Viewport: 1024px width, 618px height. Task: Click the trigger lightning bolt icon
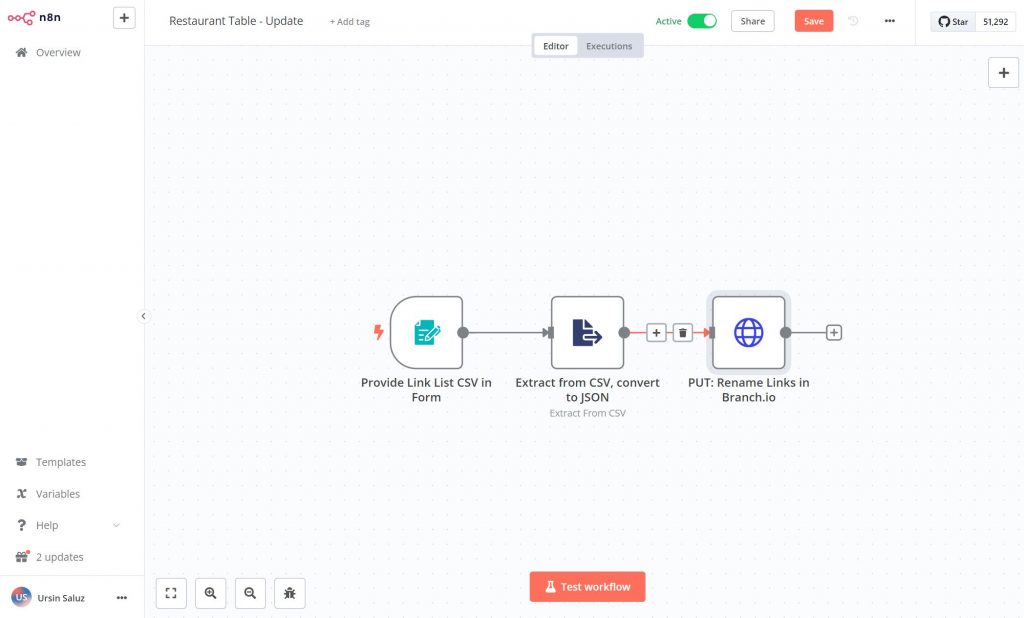tap(378, 332)
